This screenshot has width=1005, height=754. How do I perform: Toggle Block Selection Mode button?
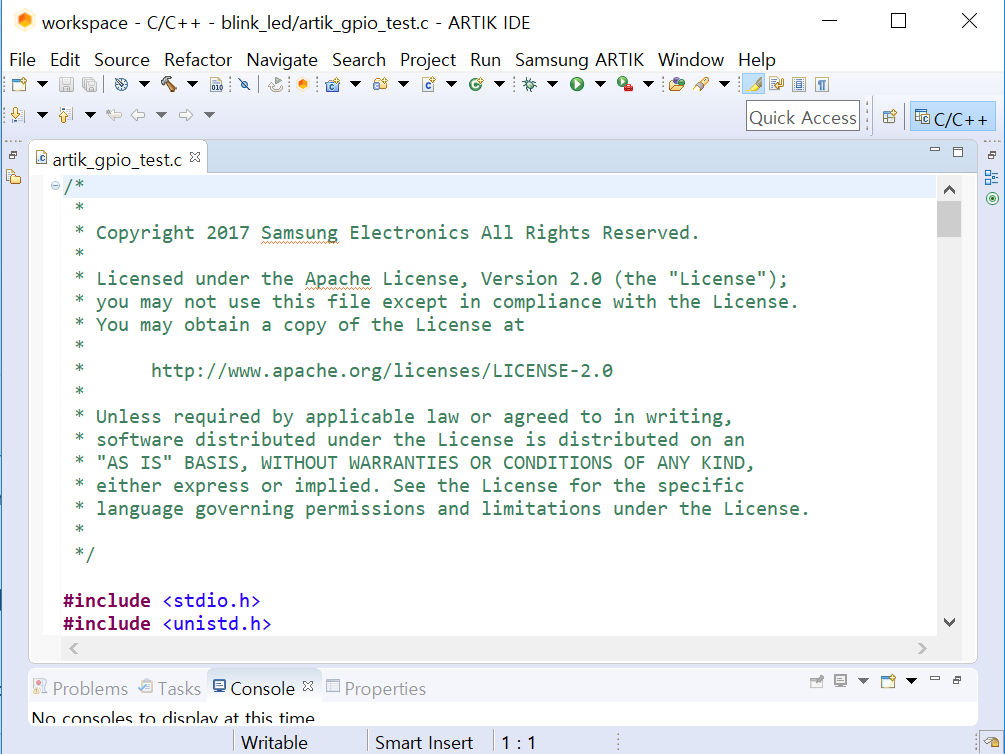pyautogui.click(x=799, y=84)
